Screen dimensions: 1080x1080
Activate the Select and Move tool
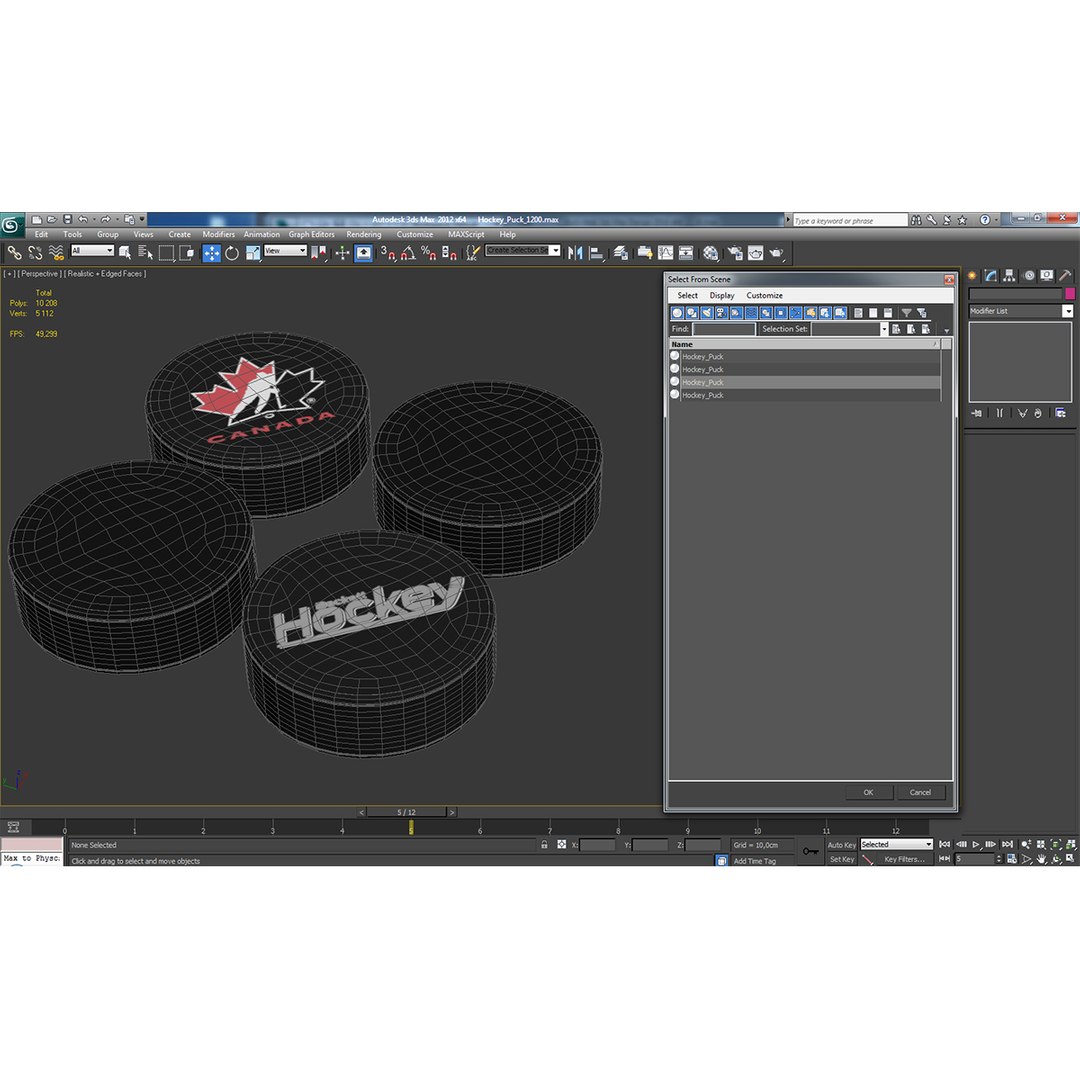click(x=211, y=253)
